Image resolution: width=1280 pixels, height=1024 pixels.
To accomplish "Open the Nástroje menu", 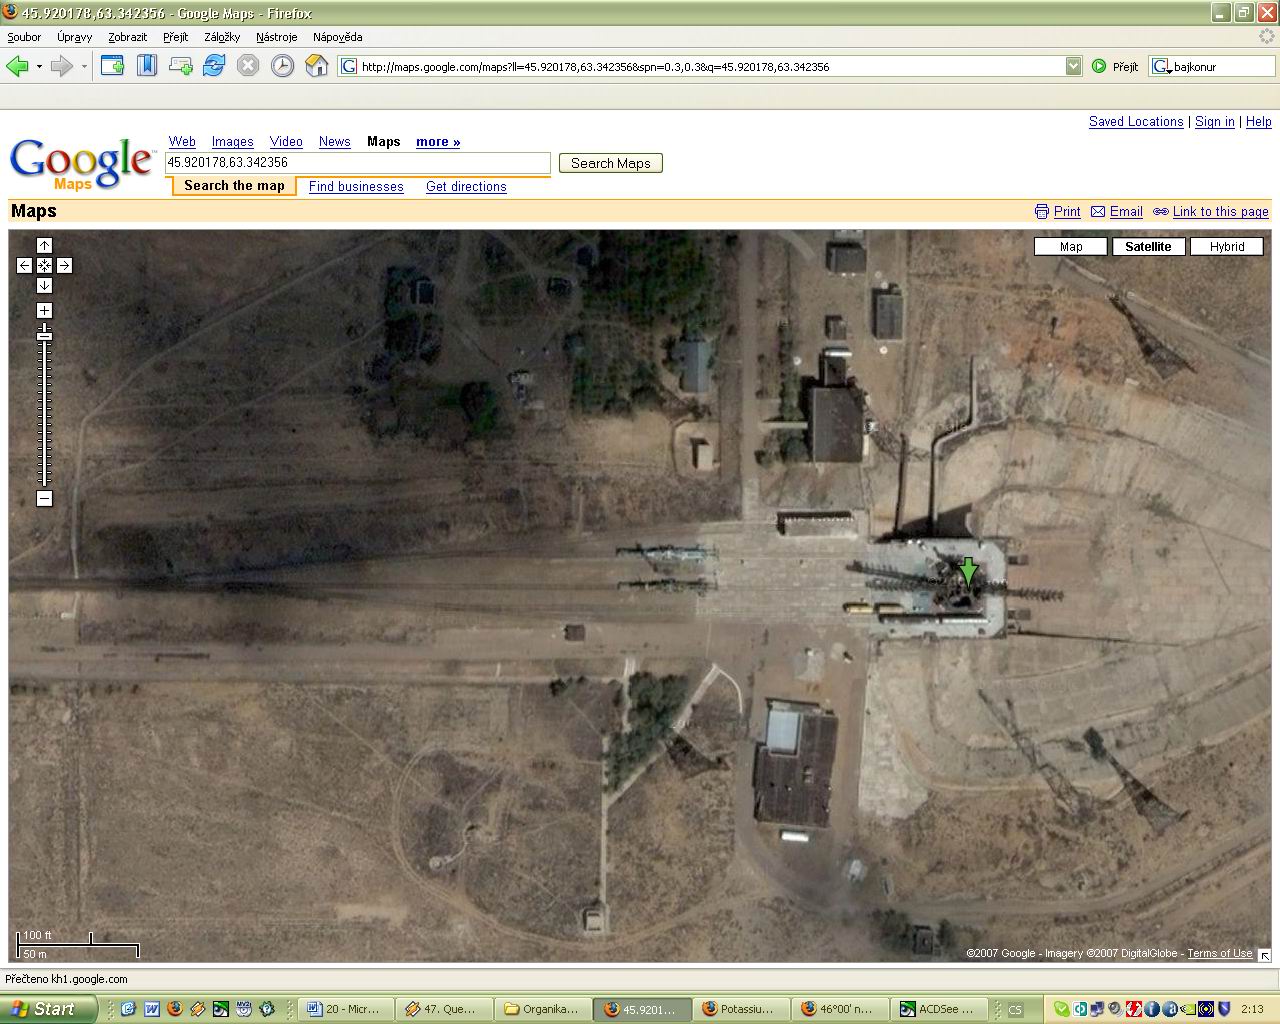I will click(276, 37).
